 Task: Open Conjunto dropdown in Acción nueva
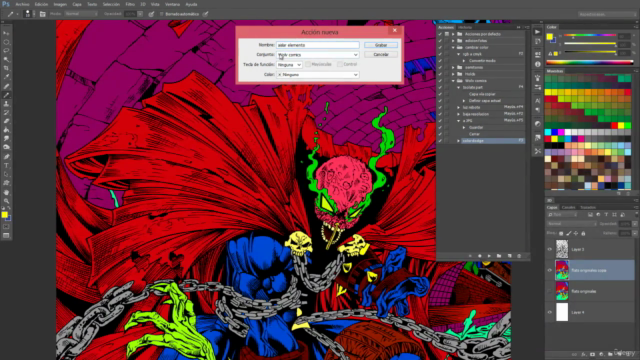pyautogui.click(x=318, y=55)
